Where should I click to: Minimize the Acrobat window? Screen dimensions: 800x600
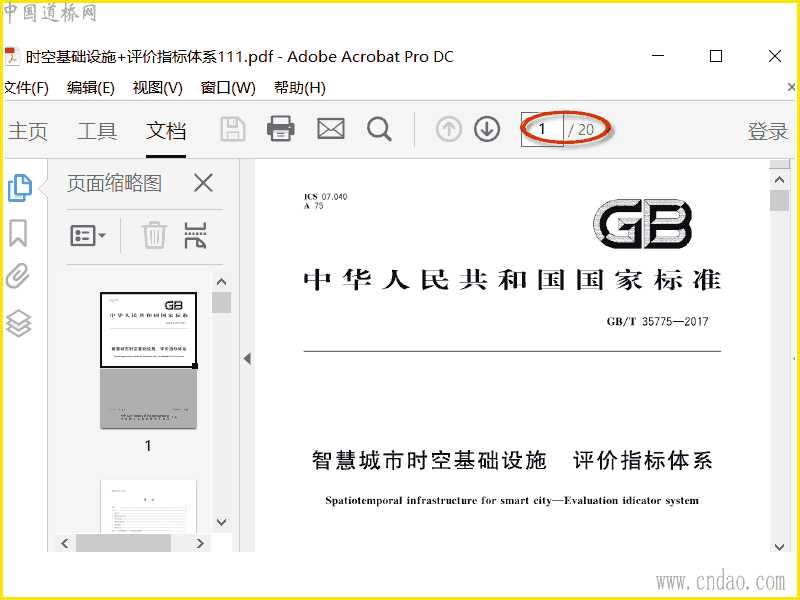pyautogui.click(x=658, y=56)
